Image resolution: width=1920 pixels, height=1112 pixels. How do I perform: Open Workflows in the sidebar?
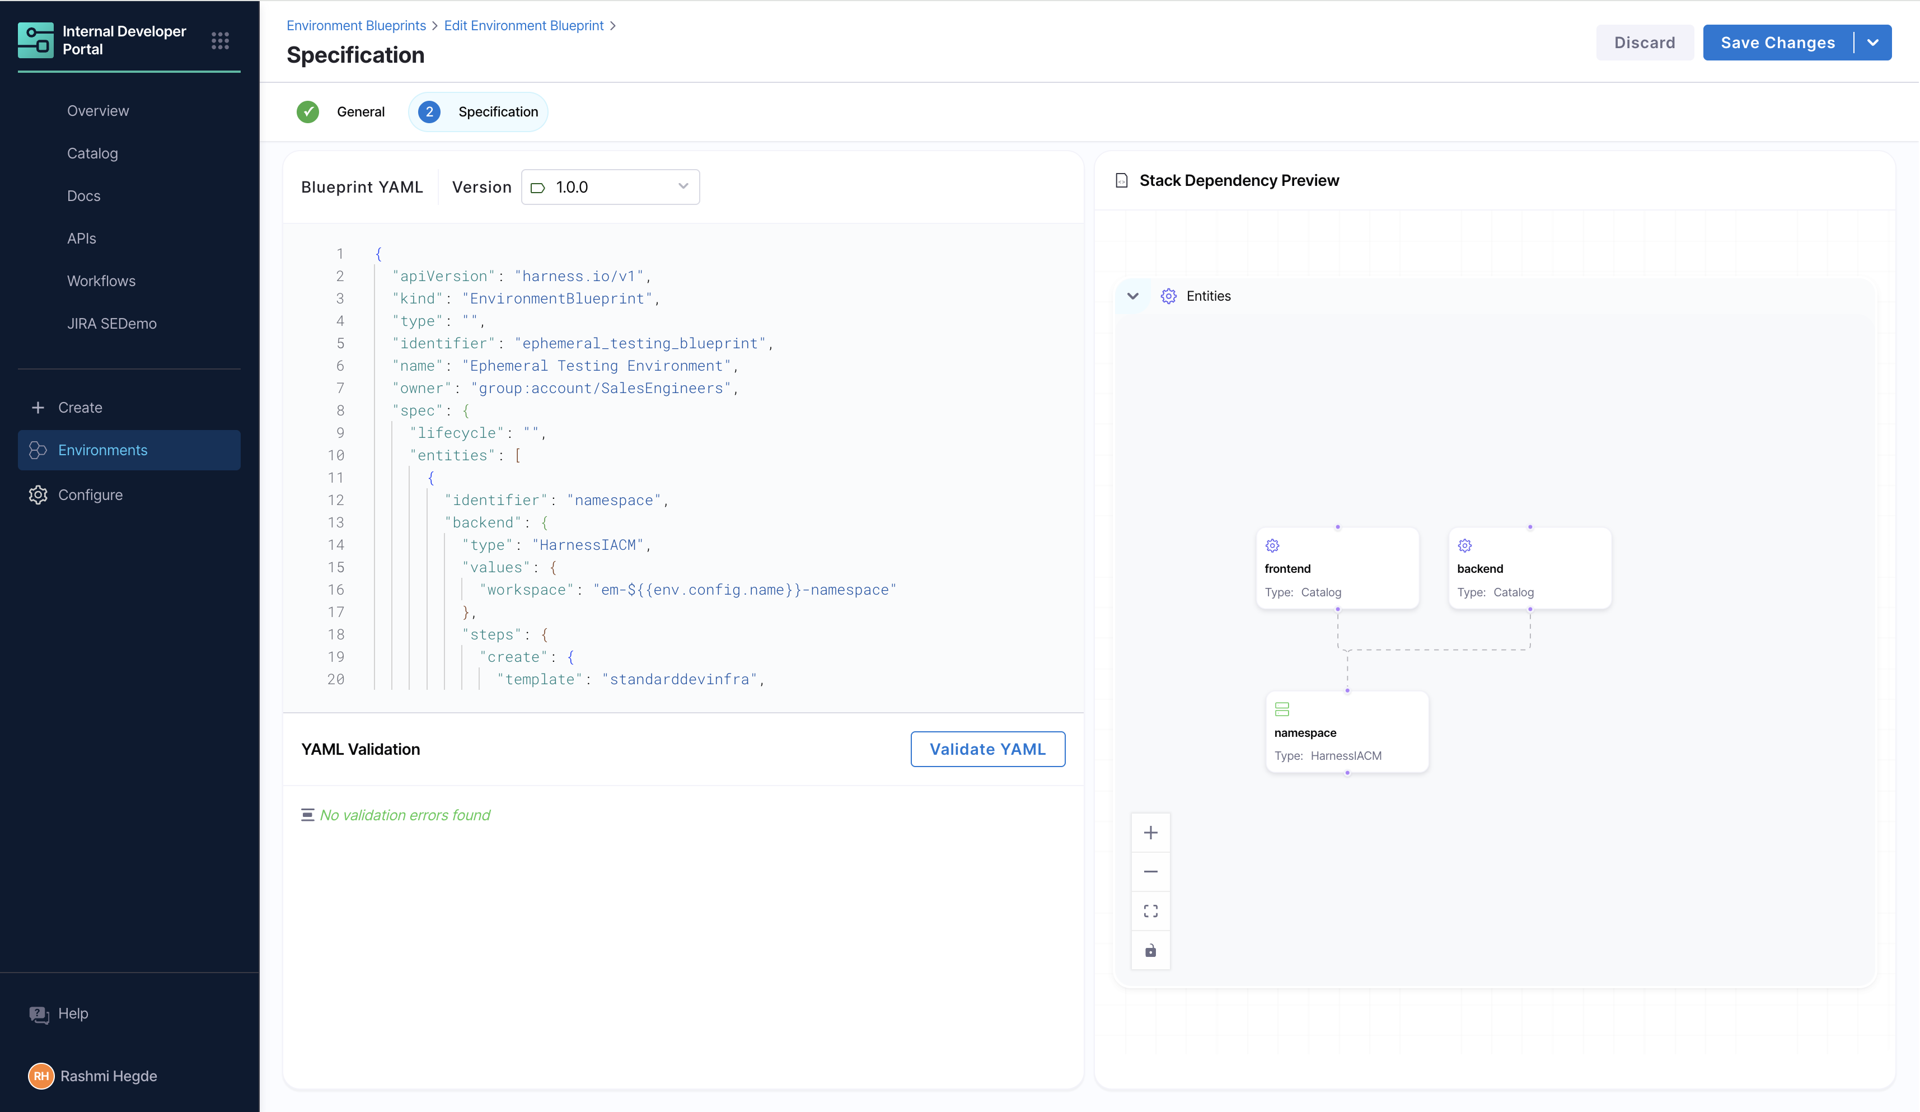[101, 281]
